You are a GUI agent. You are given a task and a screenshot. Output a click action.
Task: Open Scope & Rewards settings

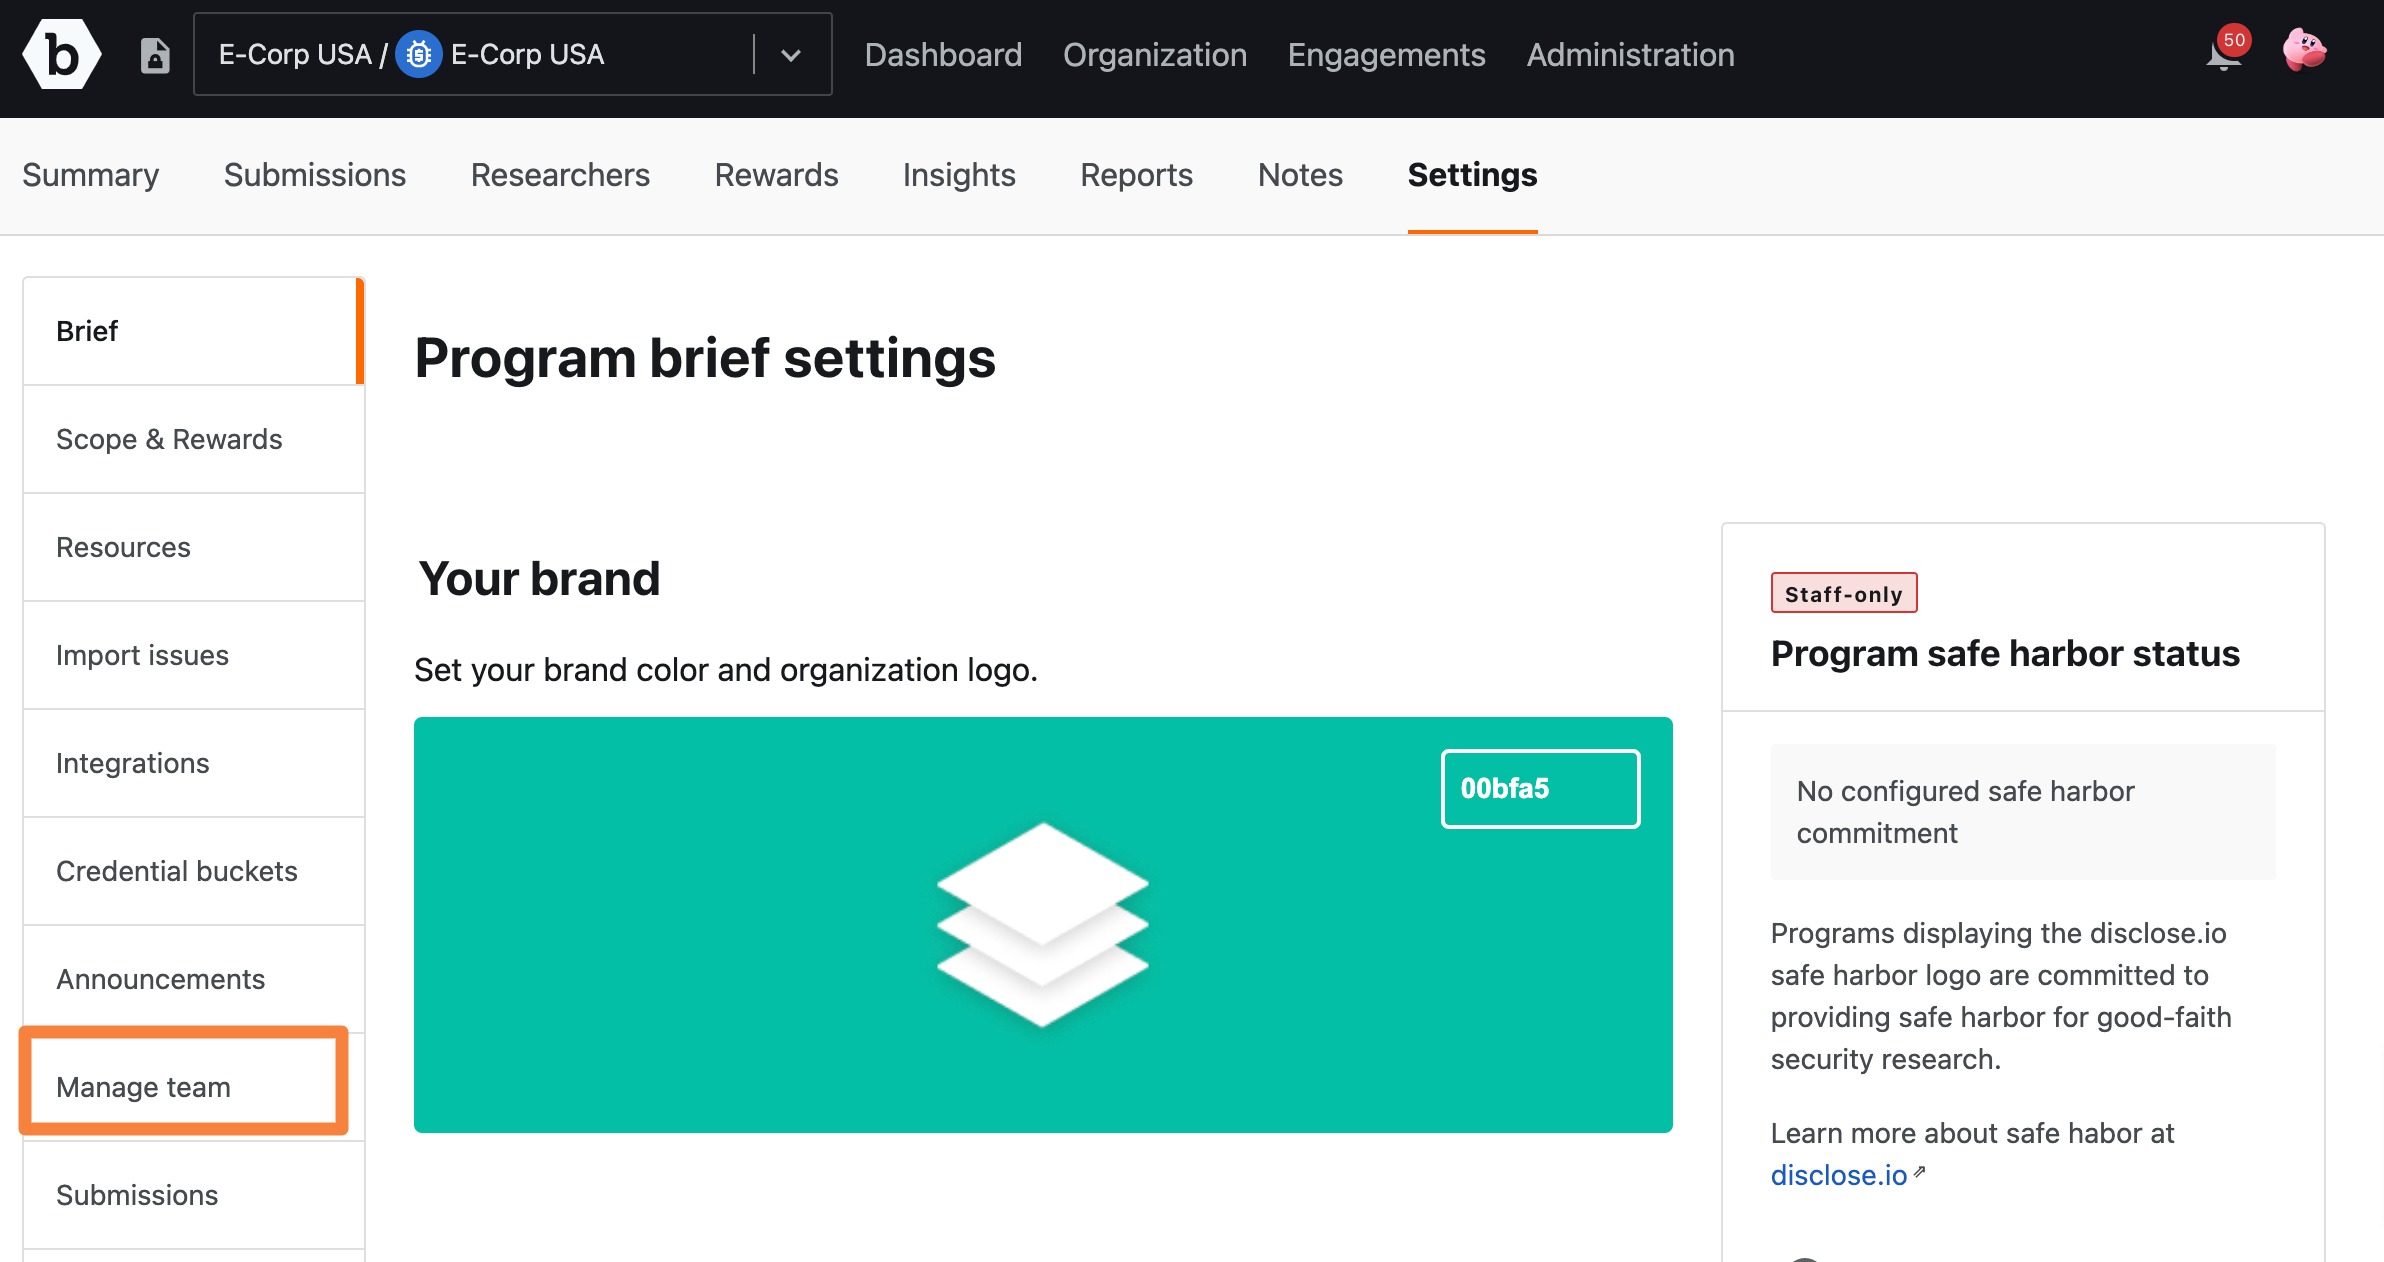(193, 439)
